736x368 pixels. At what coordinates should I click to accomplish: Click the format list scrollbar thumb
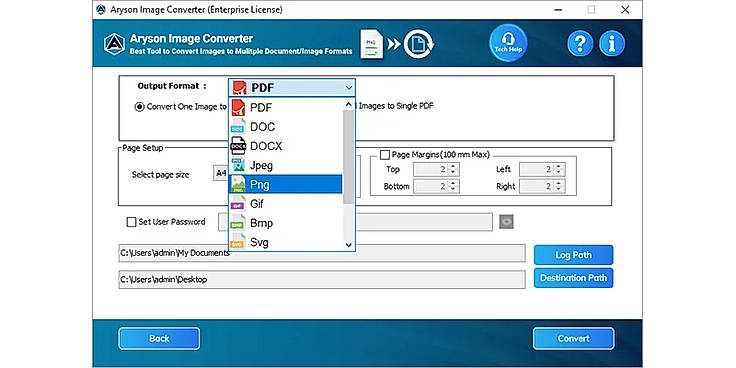pyautogui.click(x=348, y=157)
